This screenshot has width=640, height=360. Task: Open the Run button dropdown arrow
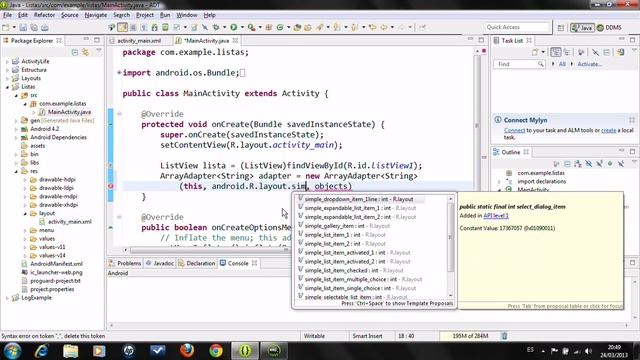pyautogui.click(x=242, y=27)
